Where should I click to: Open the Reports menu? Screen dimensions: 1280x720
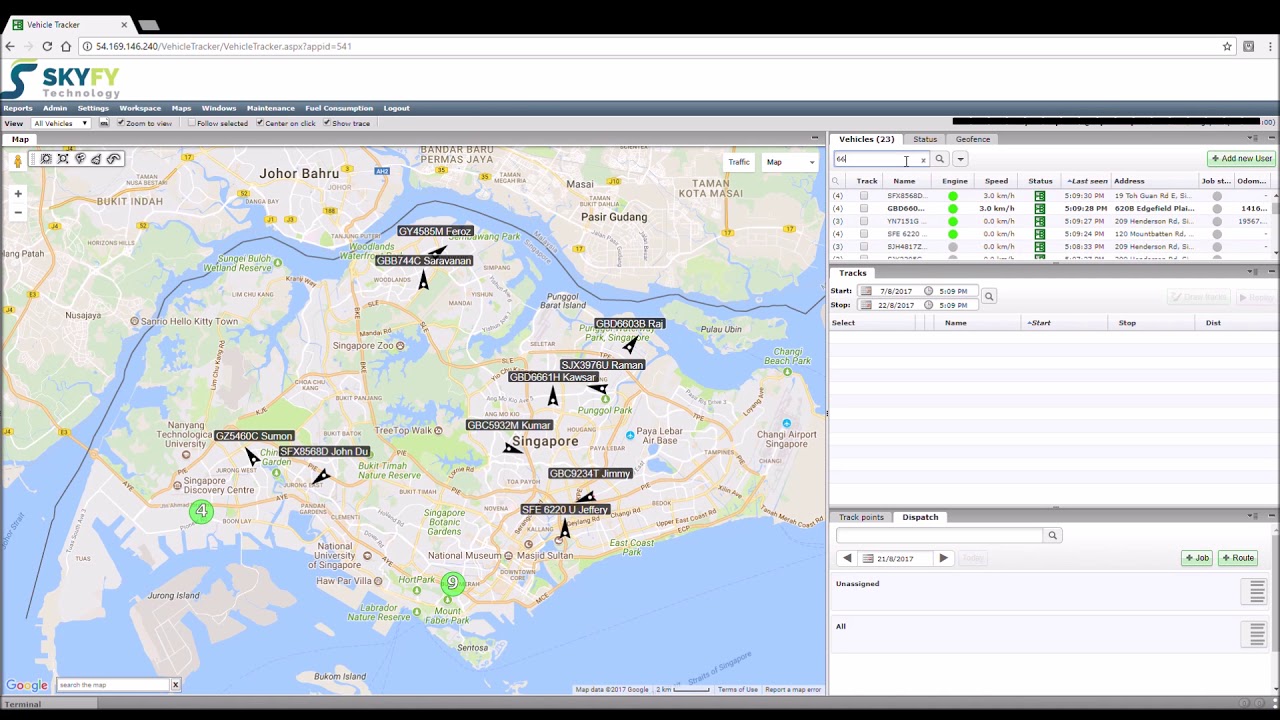click(x=18, y=108)
